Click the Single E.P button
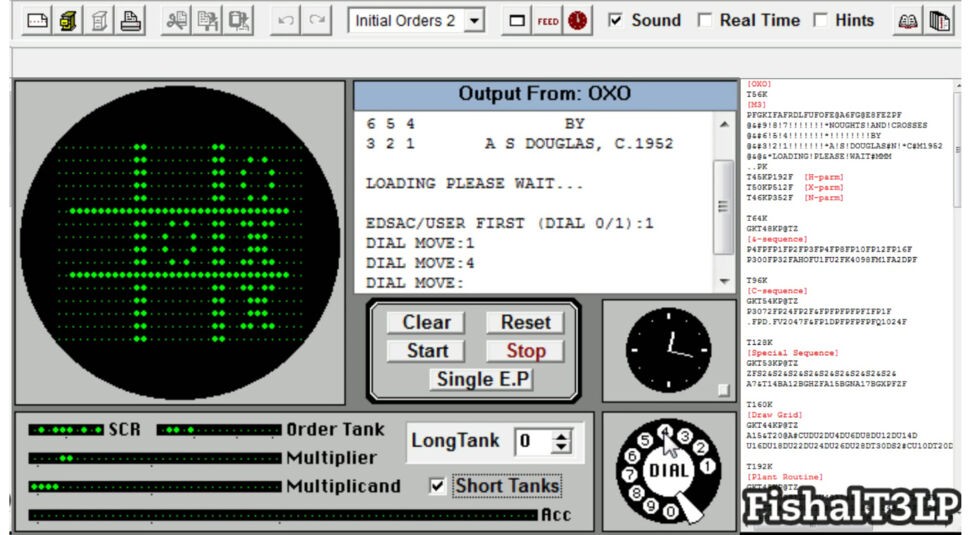The image size is (969, 535). click(482, 379)
